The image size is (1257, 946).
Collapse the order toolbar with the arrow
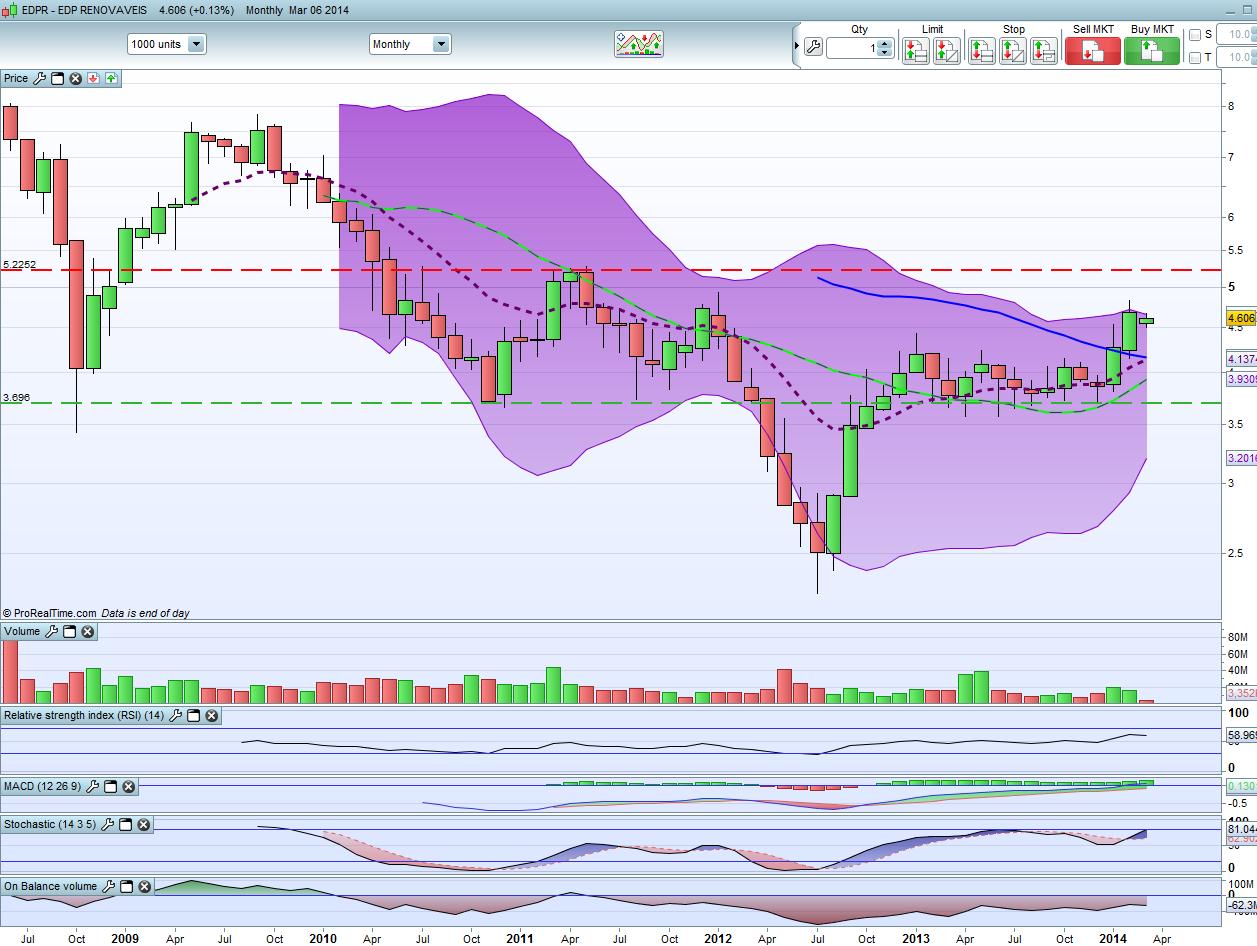click(797, 47)
